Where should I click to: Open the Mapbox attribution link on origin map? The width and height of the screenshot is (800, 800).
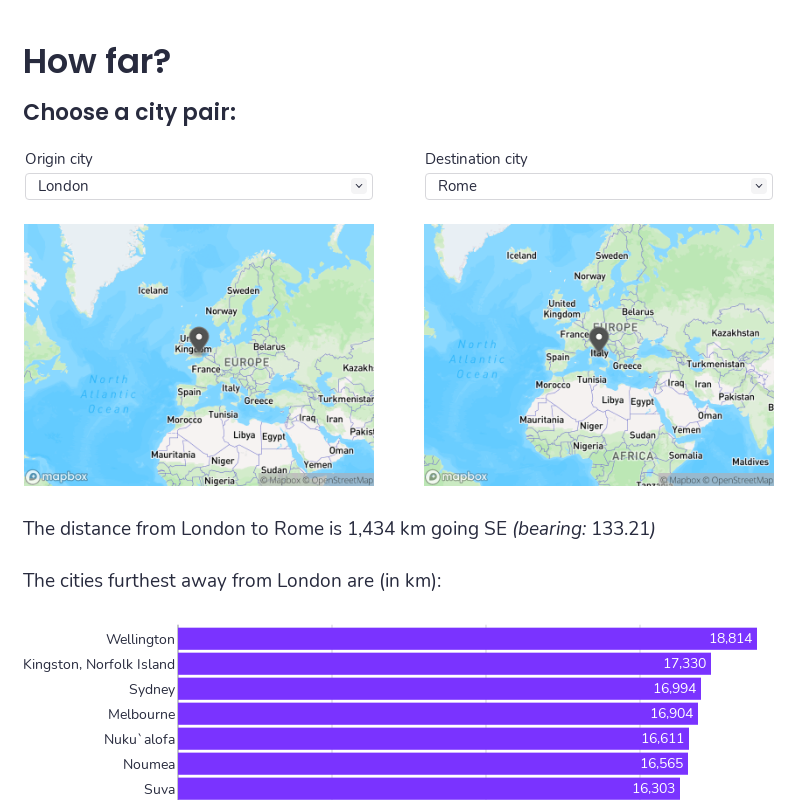(280, 480)
